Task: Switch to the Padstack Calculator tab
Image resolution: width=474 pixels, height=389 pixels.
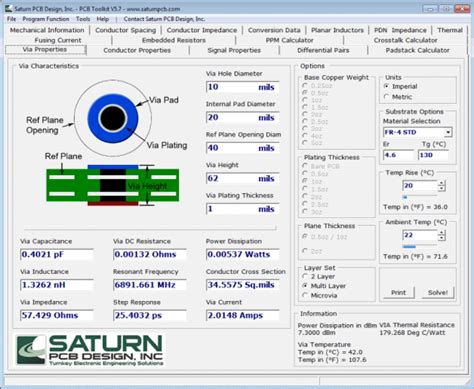Action: [x=417, y=50]
